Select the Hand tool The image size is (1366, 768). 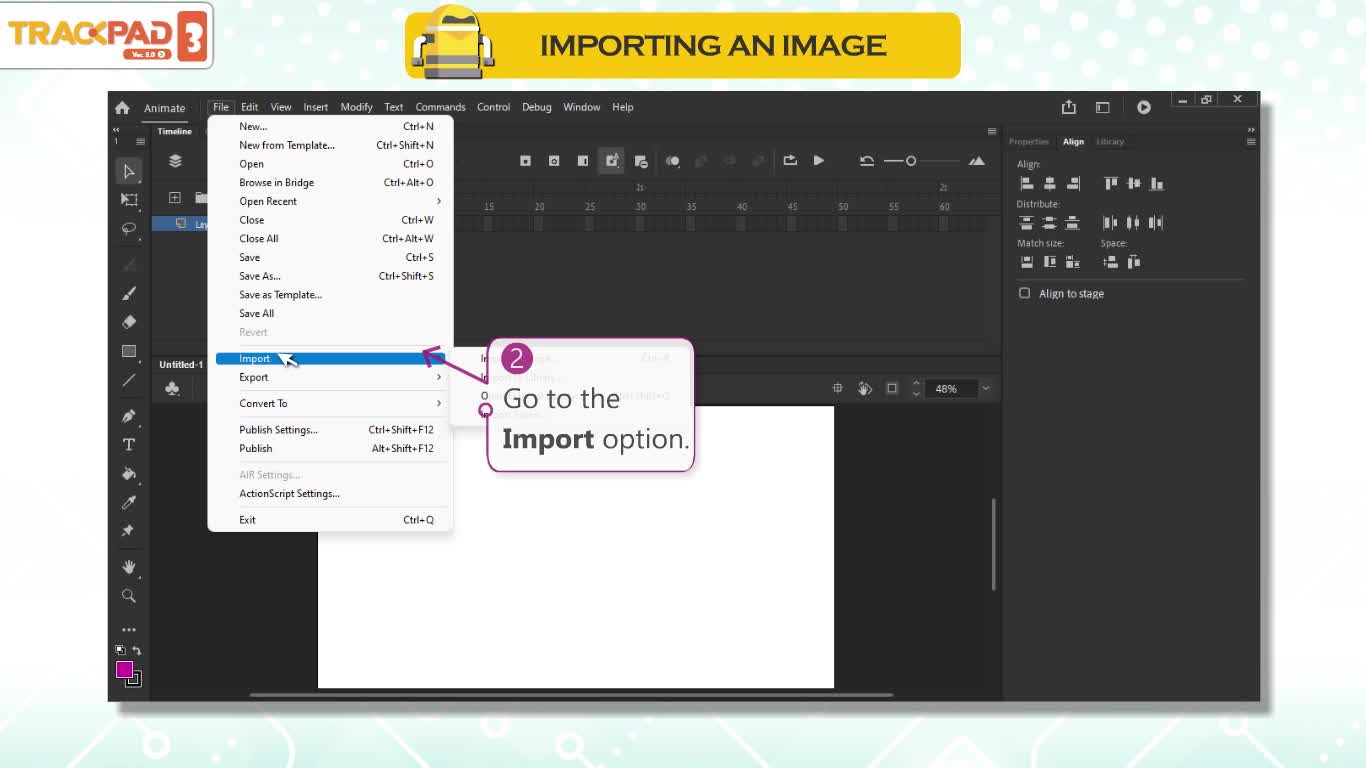pos(128,566)
